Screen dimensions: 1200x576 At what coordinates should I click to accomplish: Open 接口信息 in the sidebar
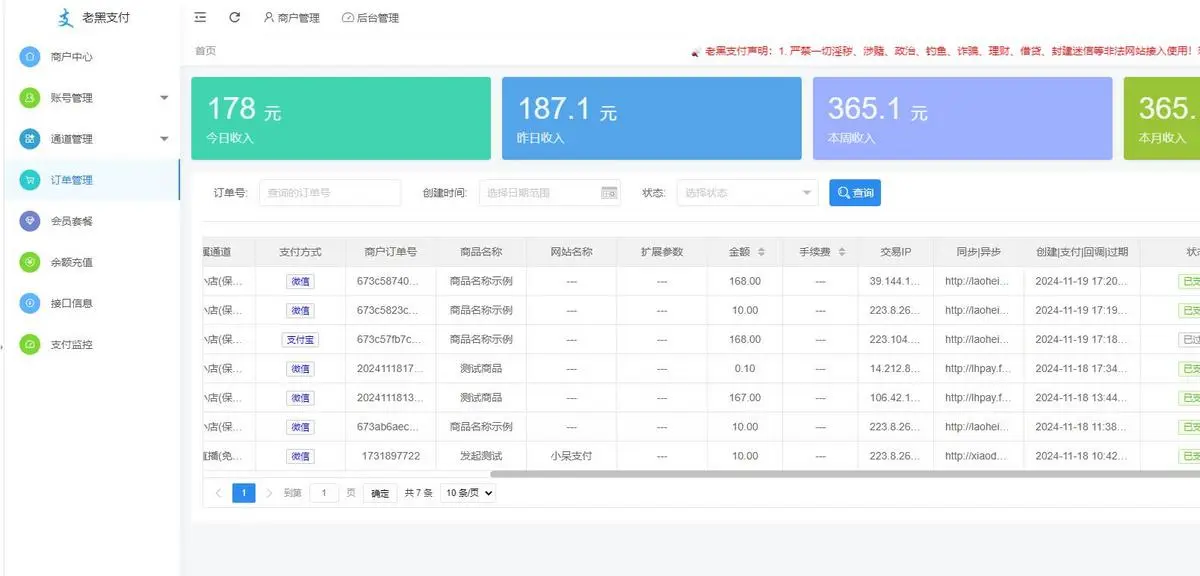tap(70, 303)
